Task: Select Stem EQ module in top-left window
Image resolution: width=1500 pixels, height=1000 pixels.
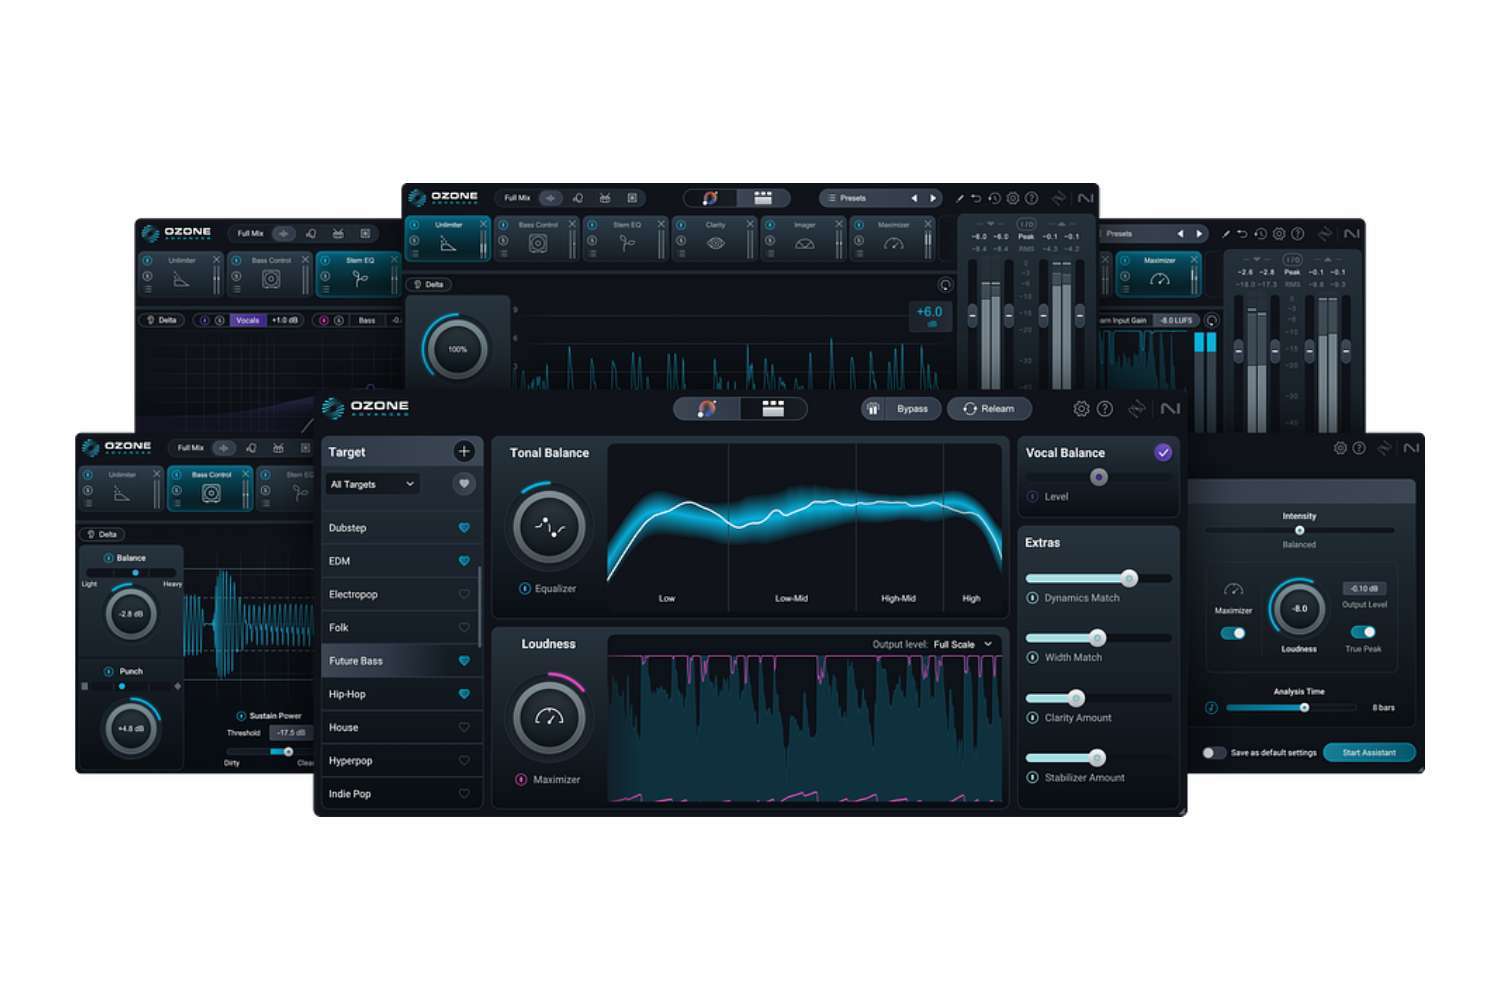Action: point(359,275)
